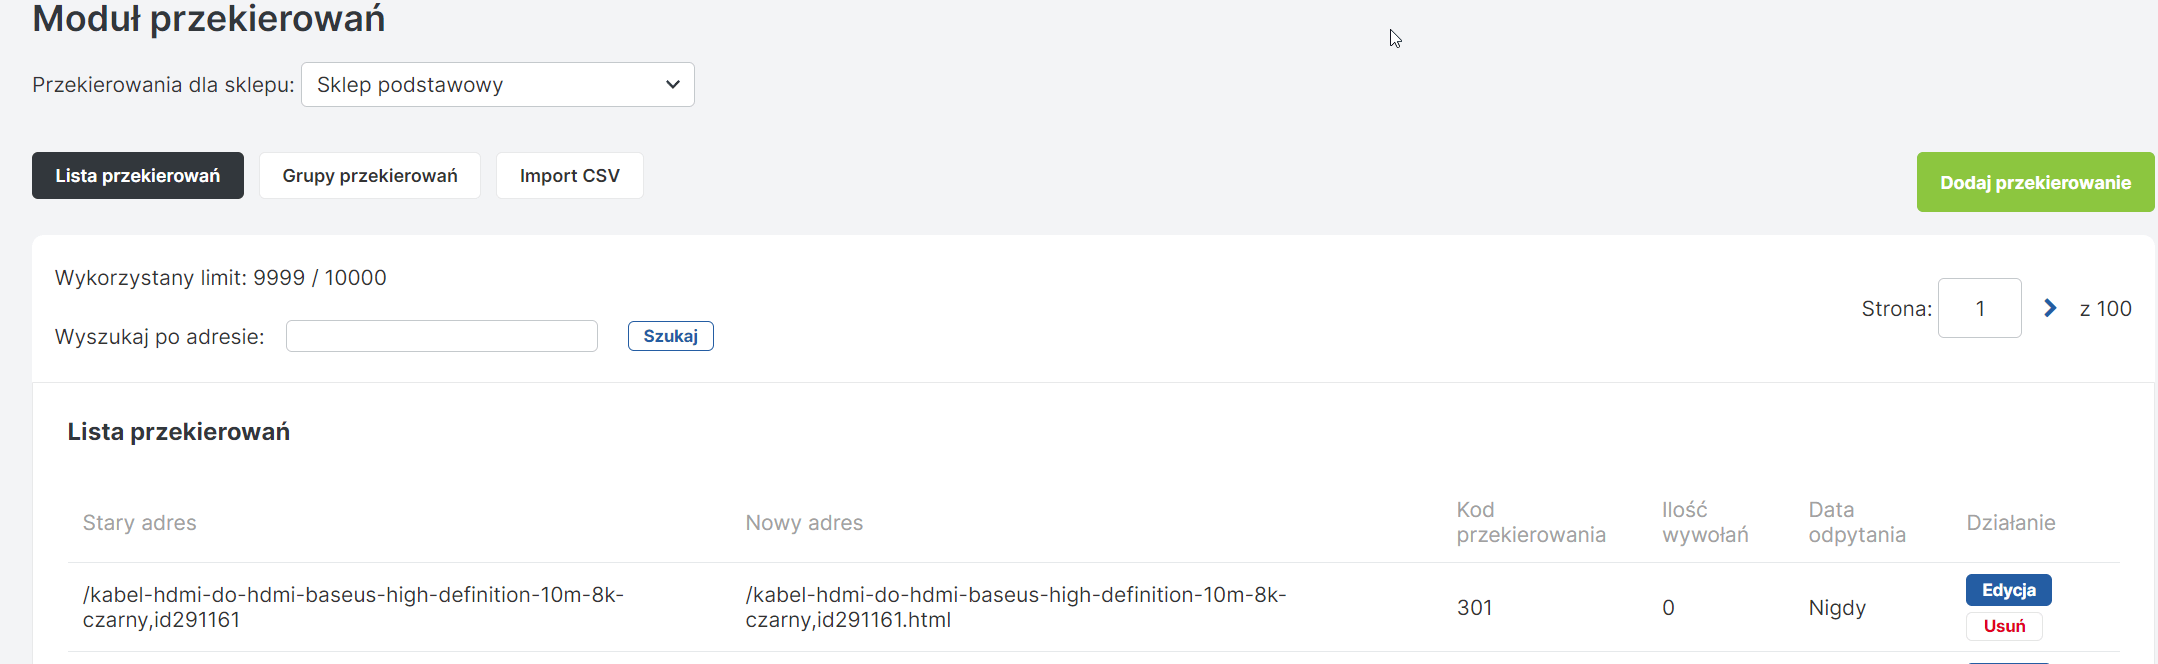Screen dimensions: 2158x664
Task: Focus the Wyszukaj po adresie search field
Action: tap(442, 336)
